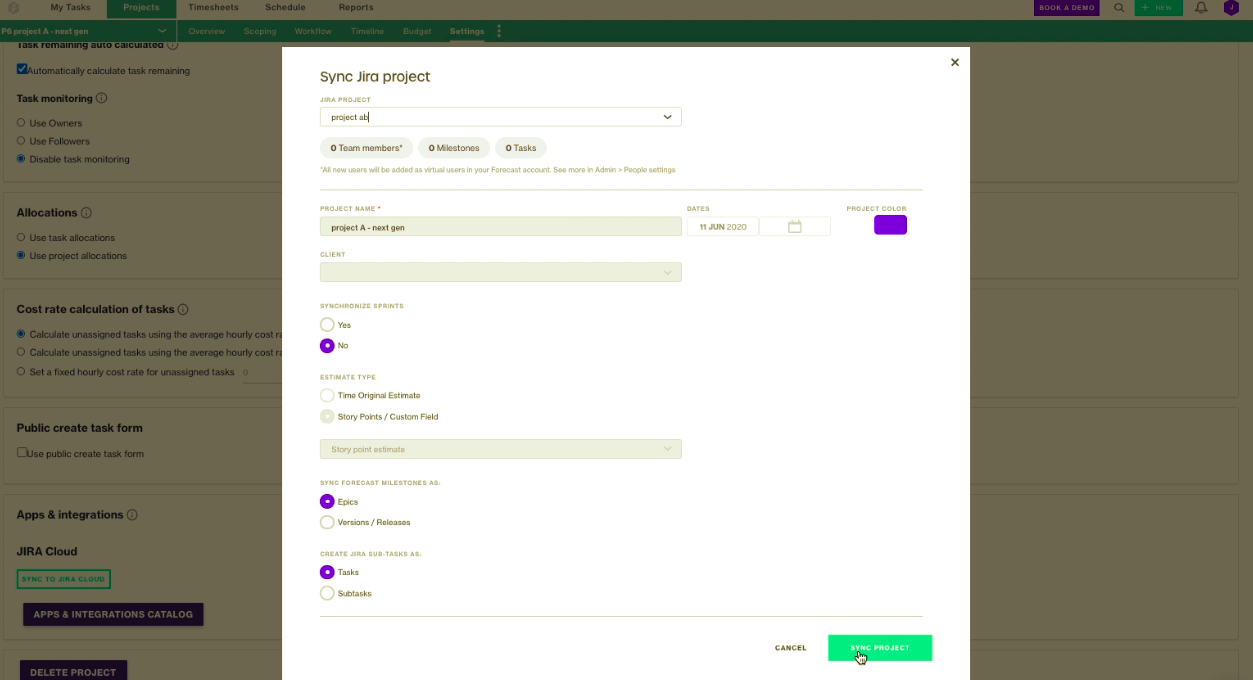
Task: Create Jira sub-tasks as Subtasks
Action: [327, 594]
